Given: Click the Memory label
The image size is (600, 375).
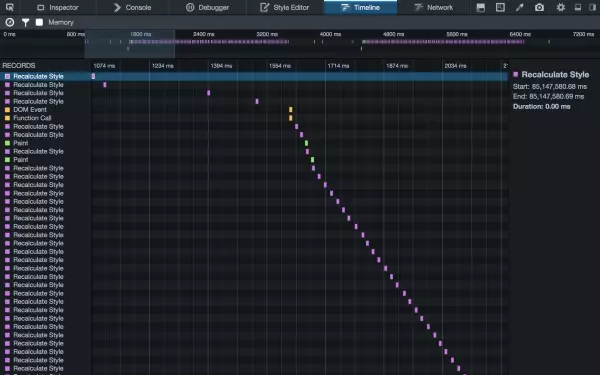Looking at the screenshot, I should point(60,22).
